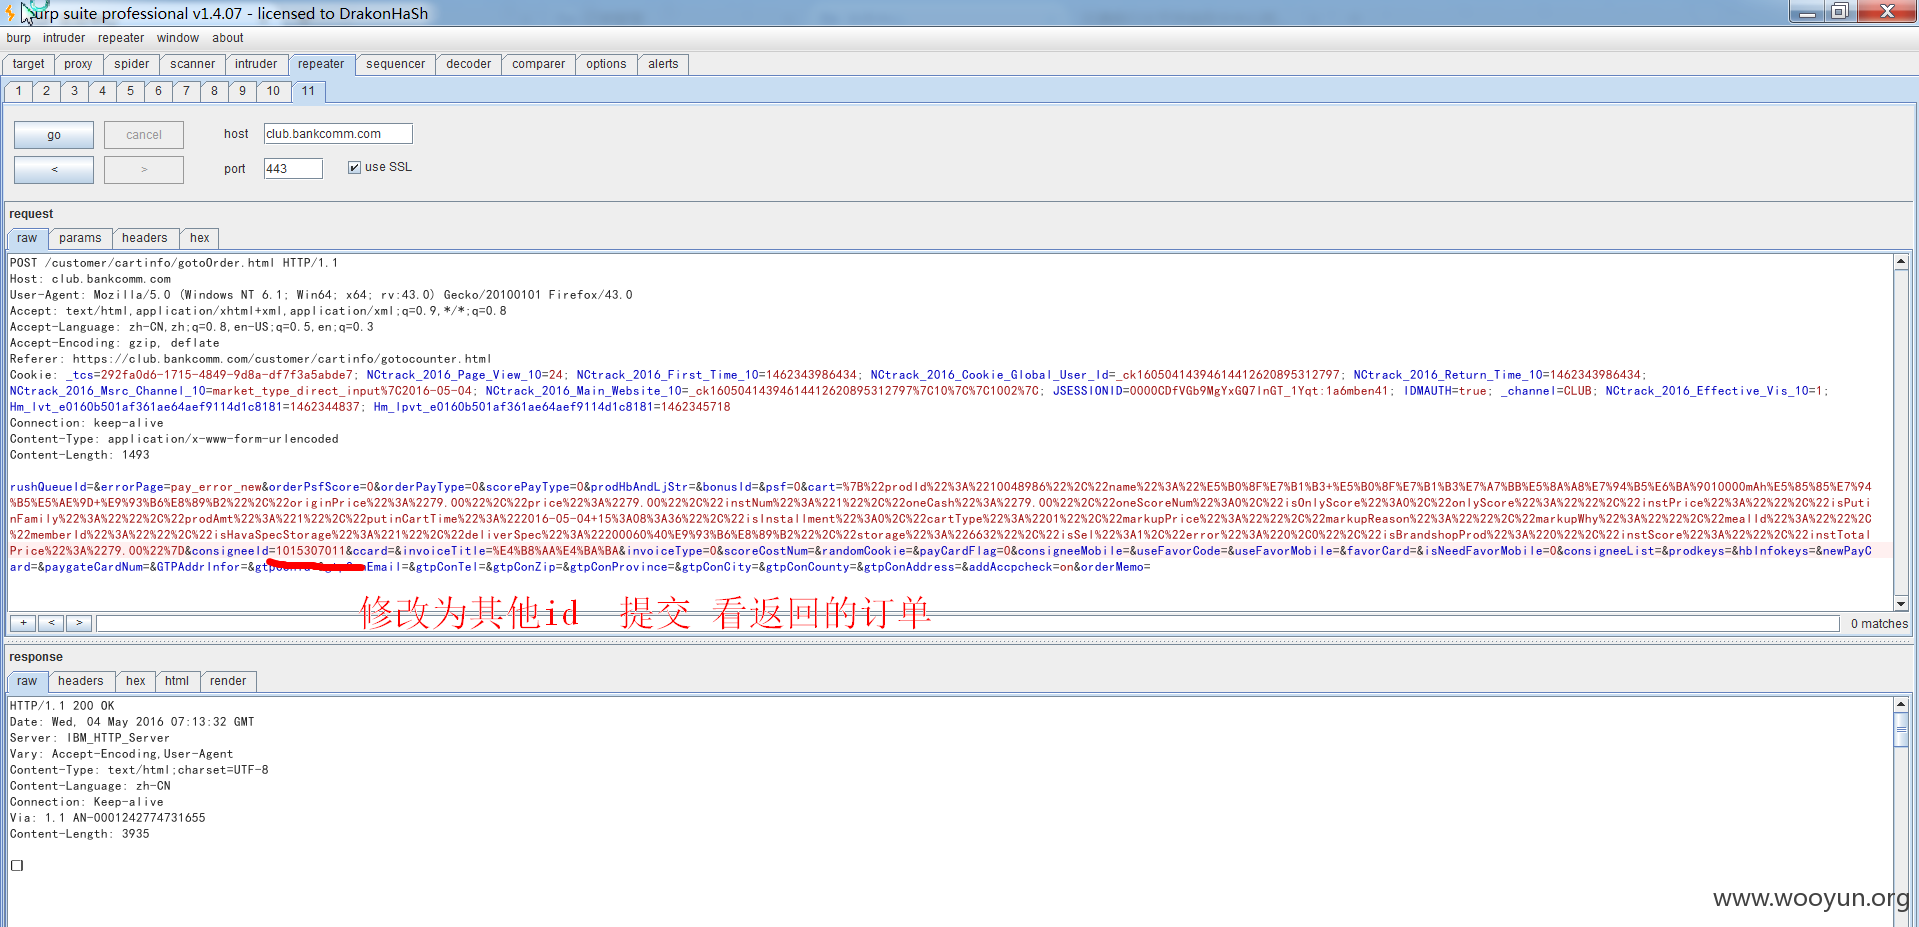Click the 'Content-Length: 1493' header line
This screenshot has height=927, width=1919.
pyautogui.click(x=80, y=455)
